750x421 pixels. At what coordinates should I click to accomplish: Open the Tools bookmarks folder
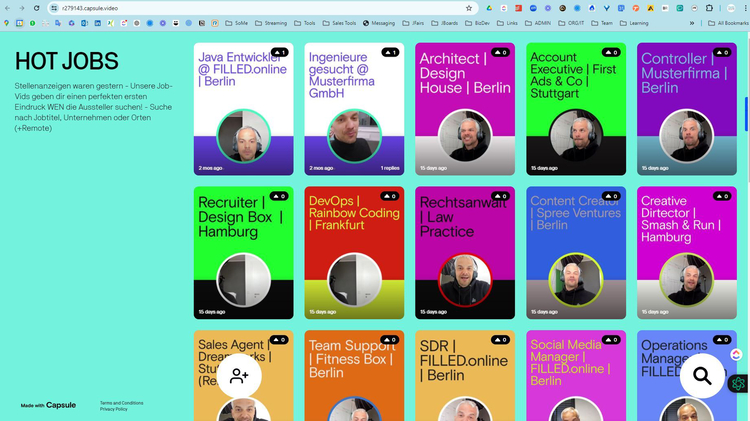[305, 23]
